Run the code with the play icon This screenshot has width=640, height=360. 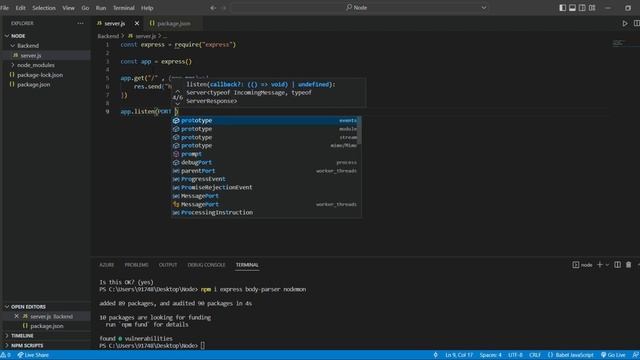point(625,24)
